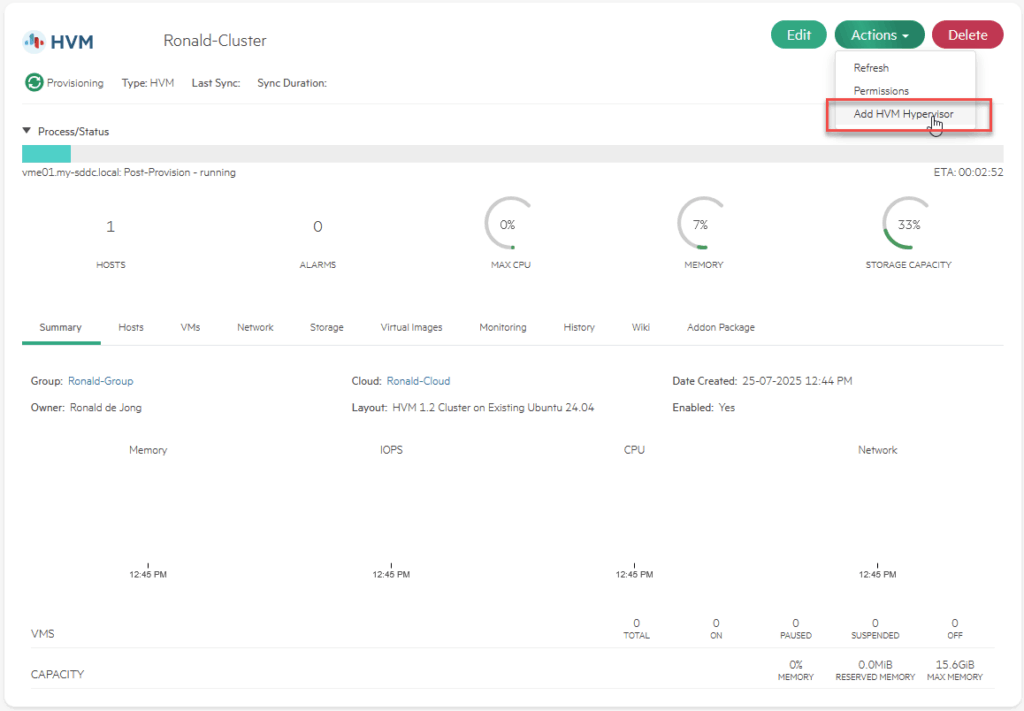Image resolution: width=1024 pixels, height=711 pixels.
Task: Click the provisioning progress bar
Action: coord(512,154)
